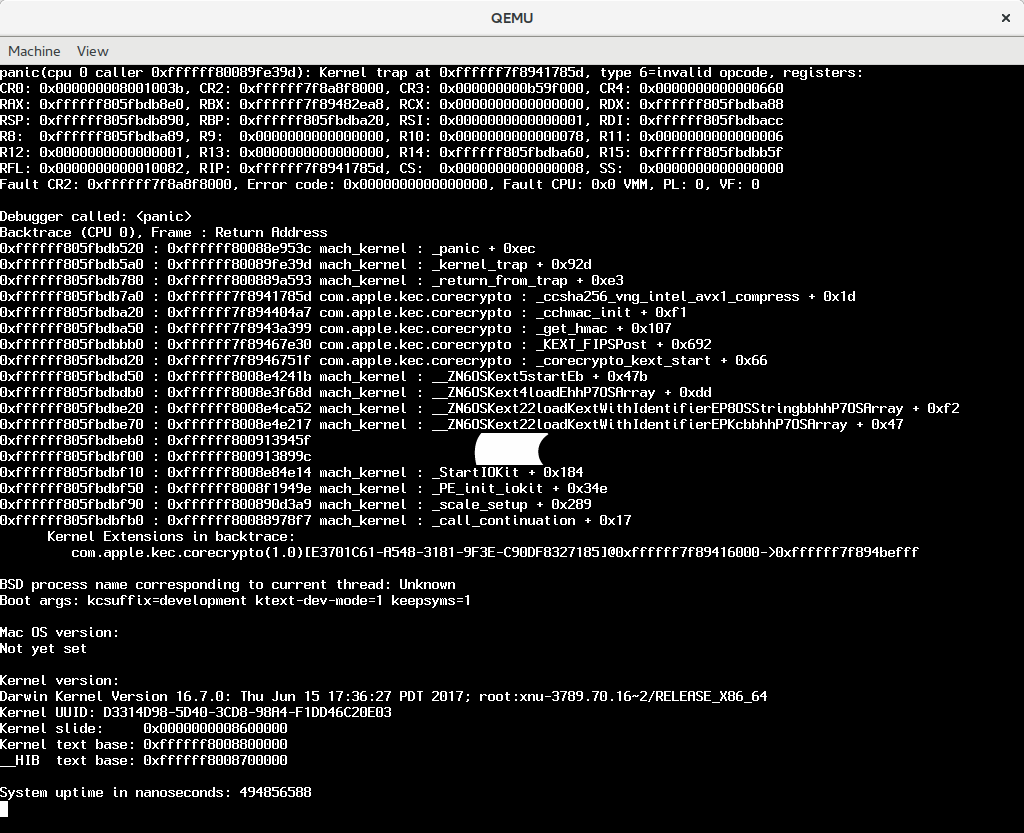Click the white blinking cursor block at bottom
This screenshot has width=1024, height=833.
pyautogui.click(x=4, y=809)
